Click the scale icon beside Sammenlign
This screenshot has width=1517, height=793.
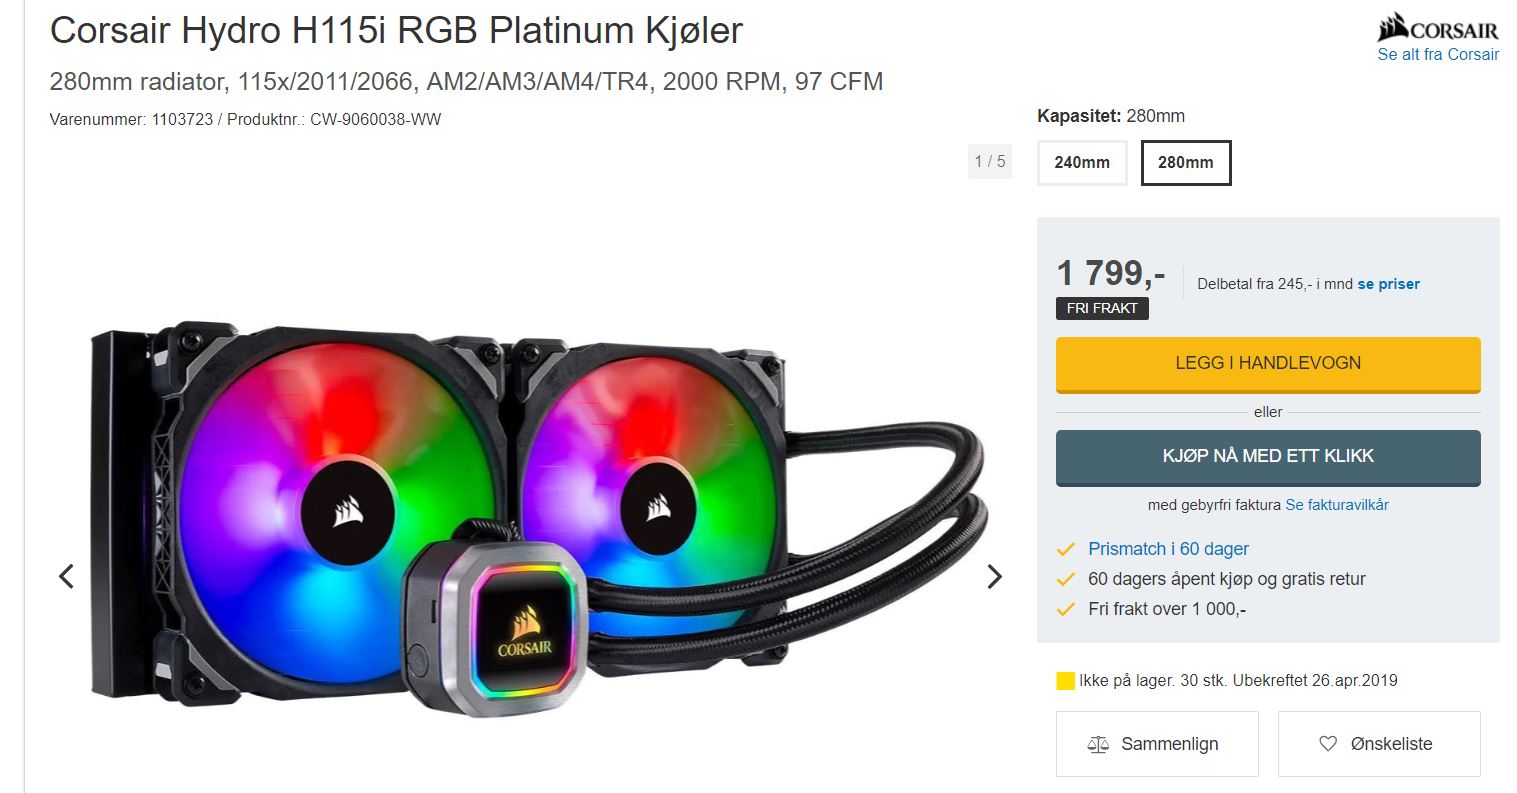(1098, 744)
